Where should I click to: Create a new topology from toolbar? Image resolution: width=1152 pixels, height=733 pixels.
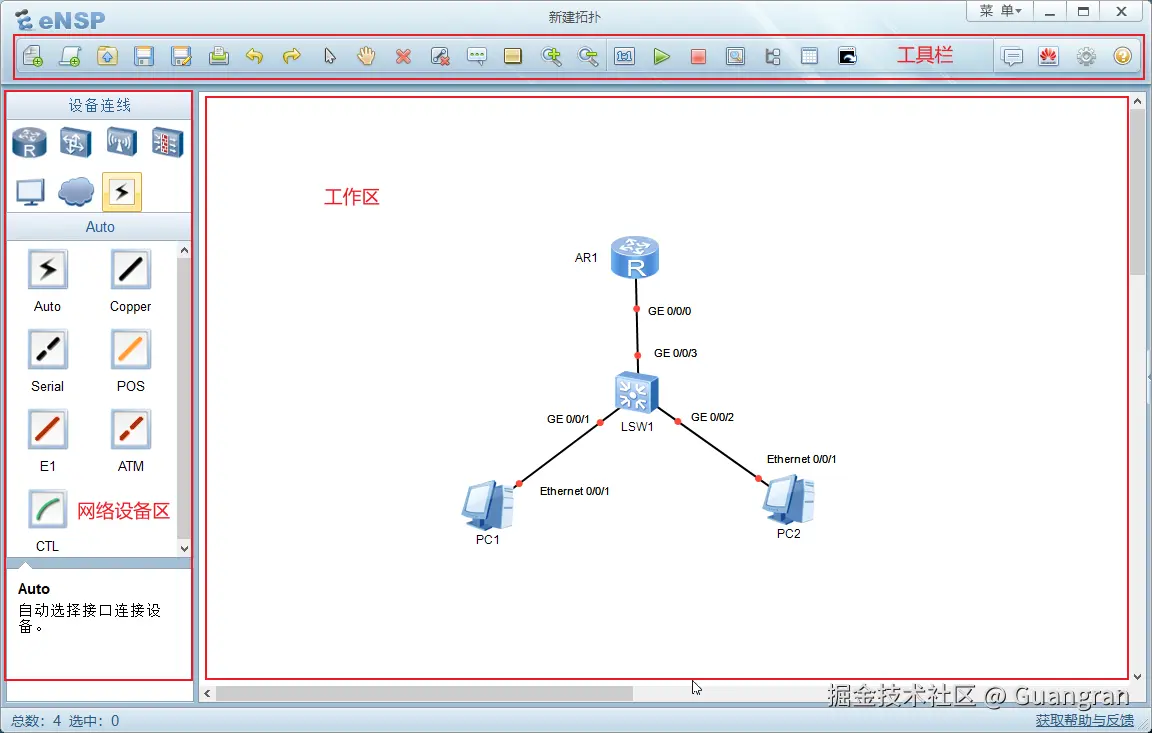33,56
